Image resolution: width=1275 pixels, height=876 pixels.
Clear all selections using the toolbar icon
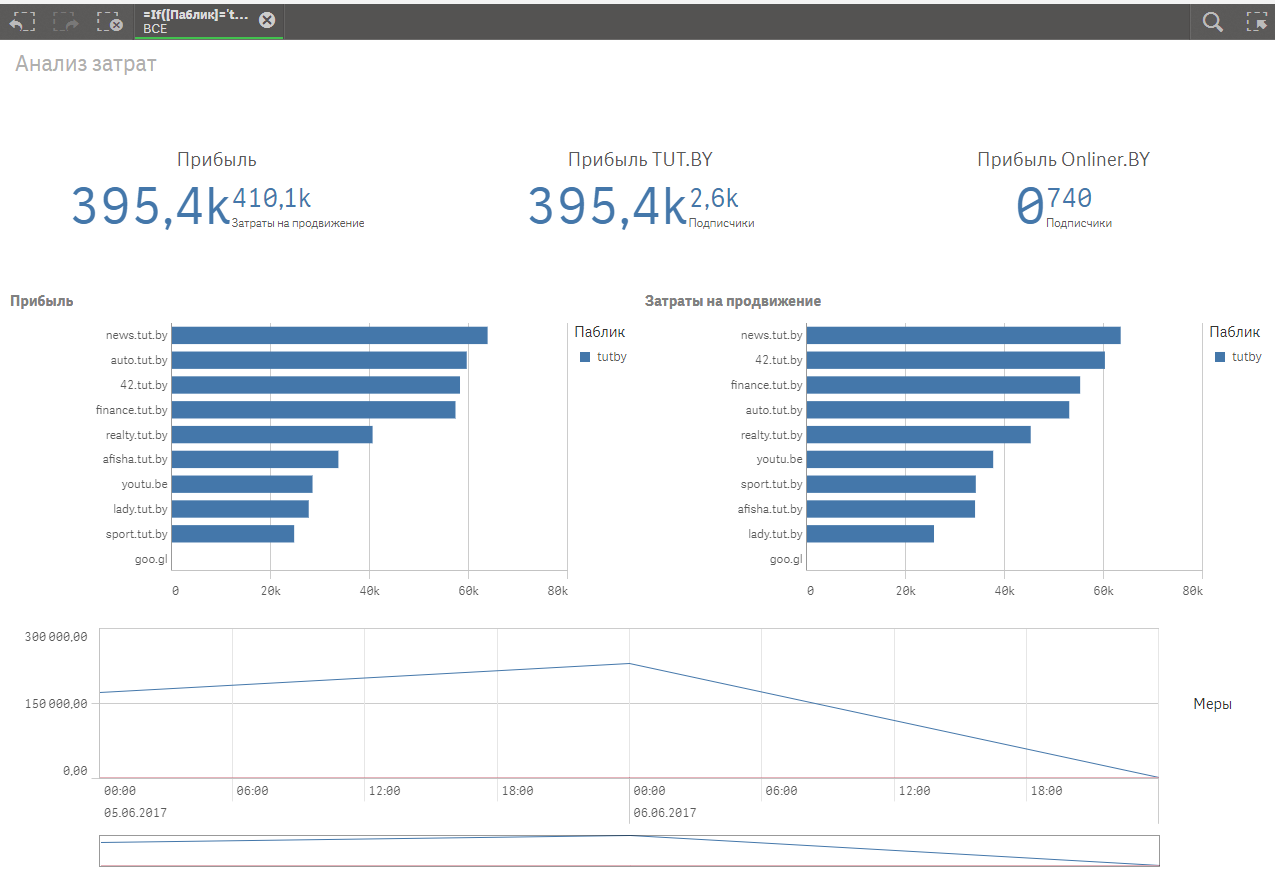(x=110, y=21)
